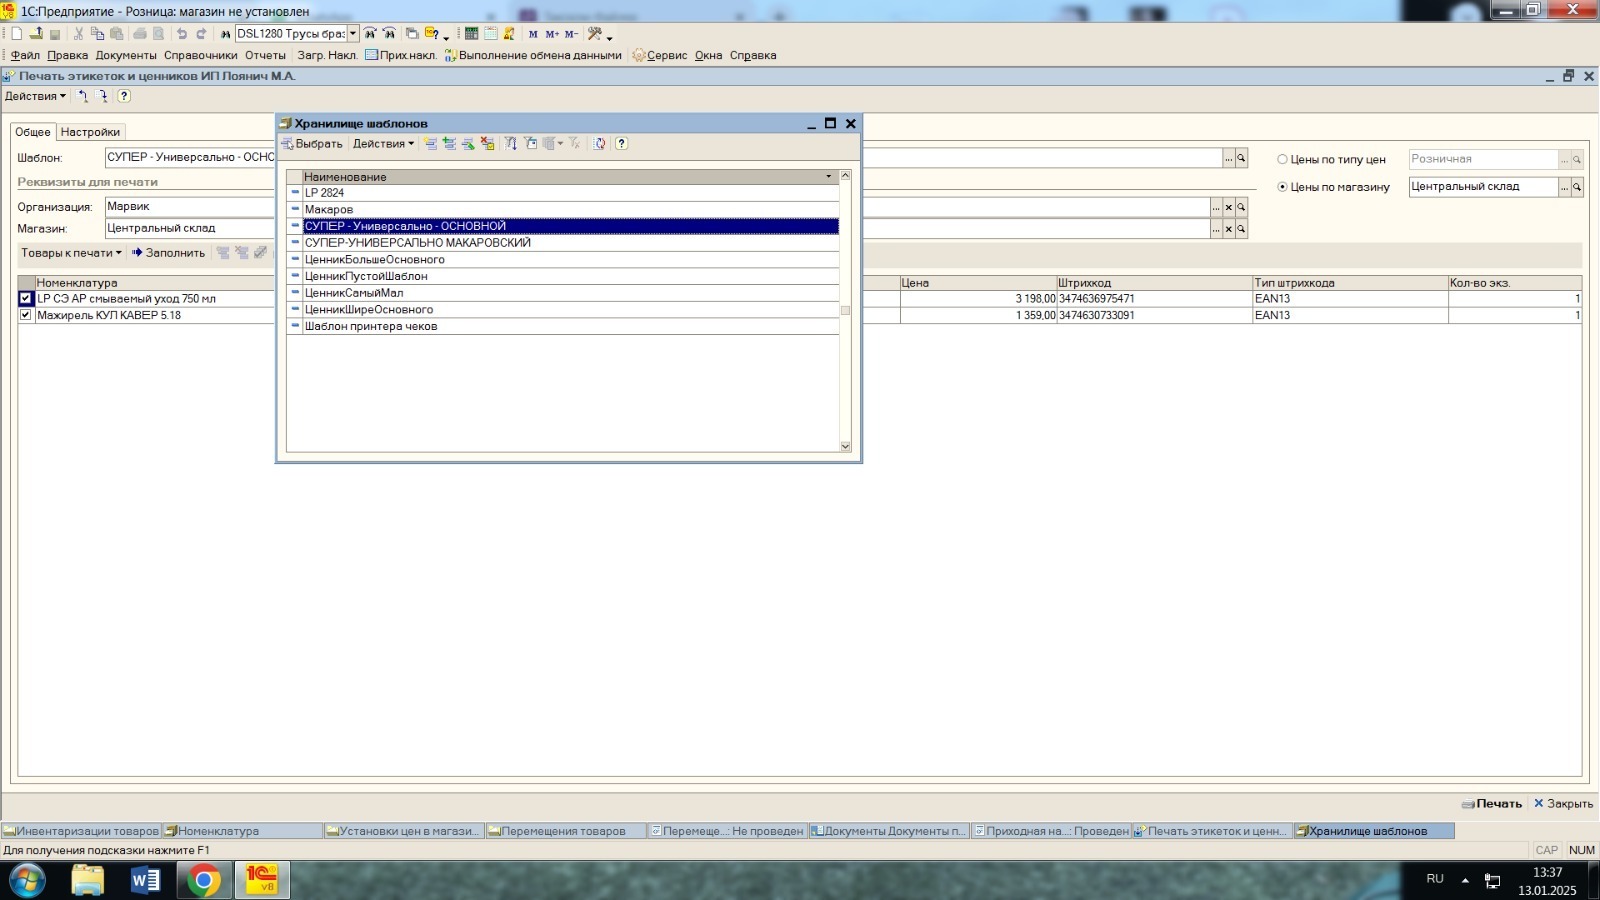Screen dimensions: 1600x900
Task: Click the cut scissors icon in the main toolbar
Action: pos(79,34)
